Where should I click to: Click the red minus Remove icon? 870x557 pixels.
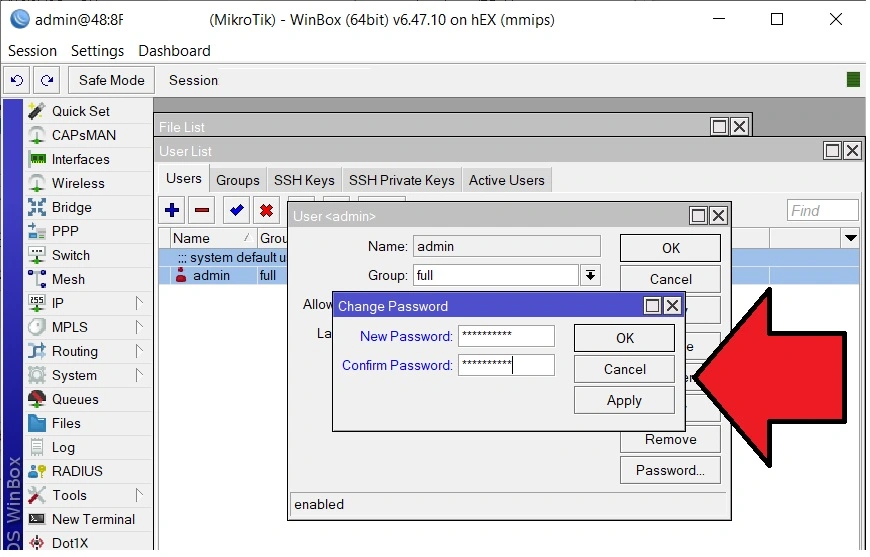[x=202, y=210]
